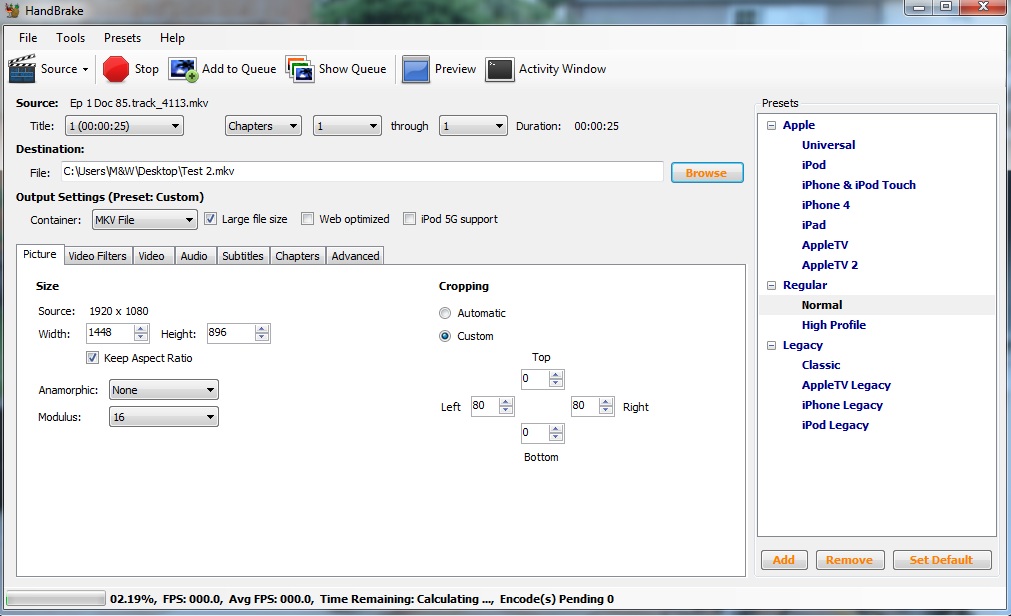Click the Show Queue icon

click(x=300, y=69)
